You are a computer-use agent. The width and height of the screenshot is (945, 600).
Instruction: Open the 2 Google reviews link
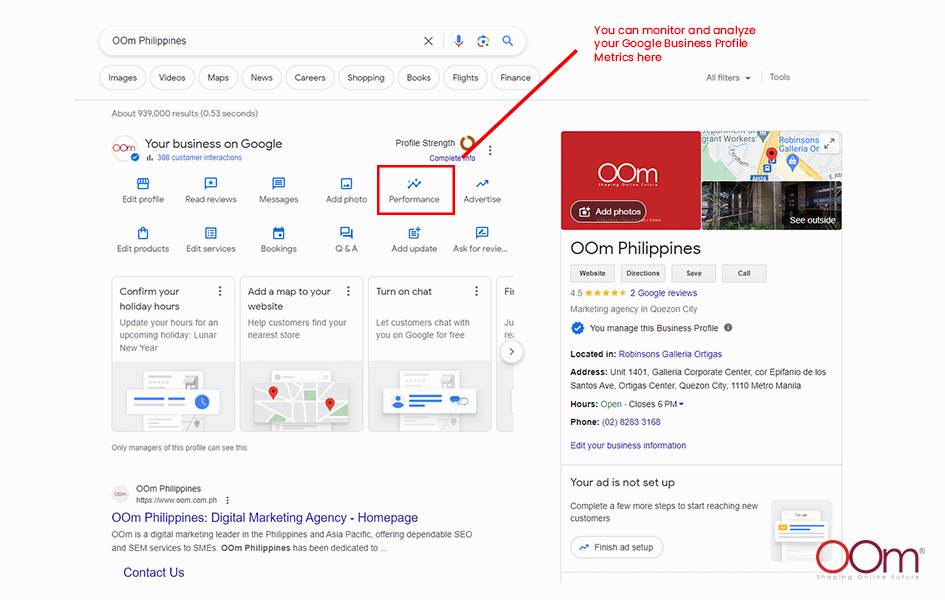tap(663, 293)
